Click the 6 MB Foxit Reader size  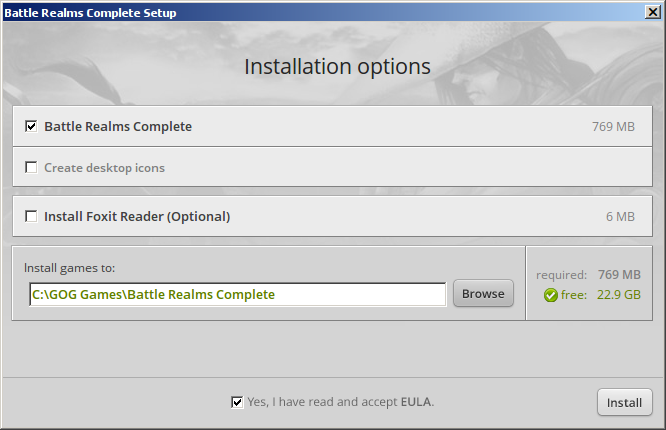(x=620, y=217)
